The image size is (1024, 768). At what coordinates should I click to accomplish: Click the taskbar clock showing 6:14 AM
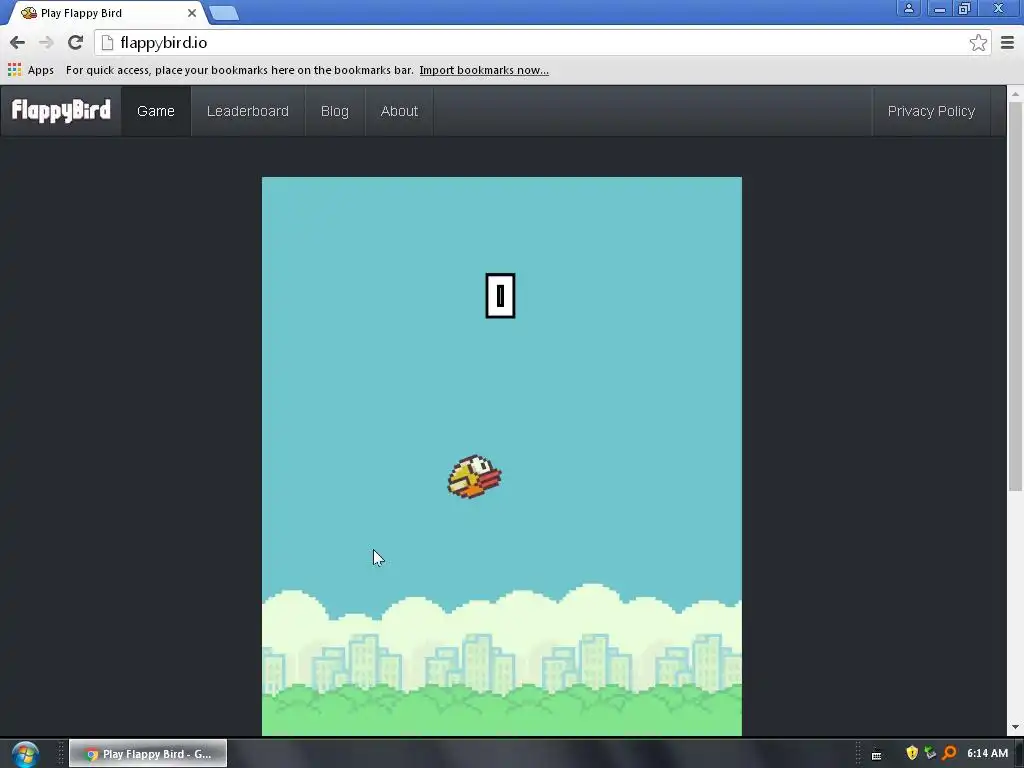pos(987,753)
